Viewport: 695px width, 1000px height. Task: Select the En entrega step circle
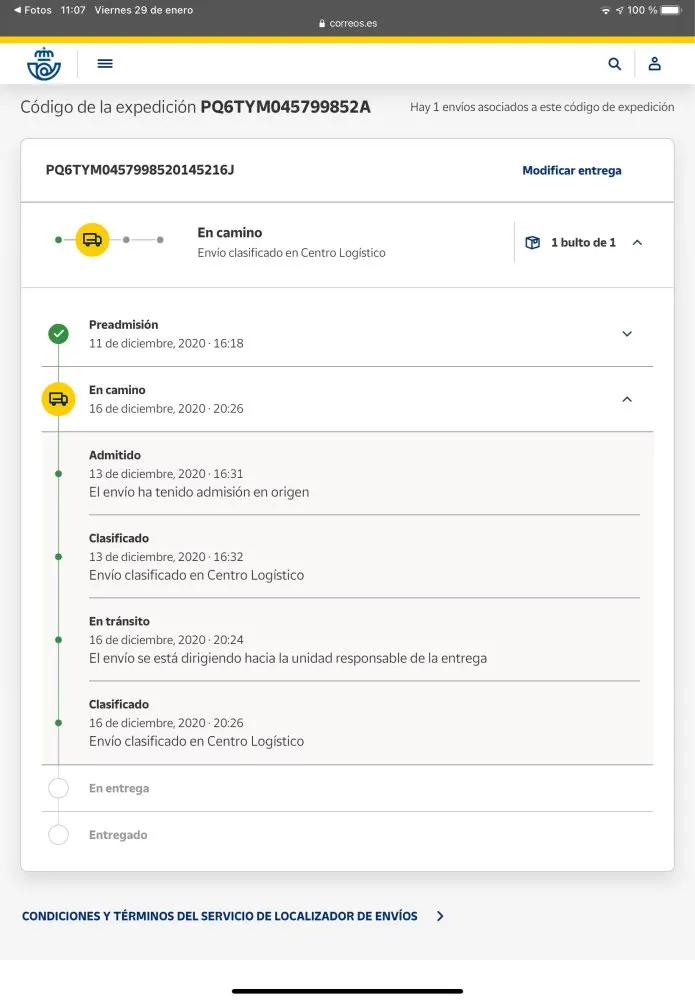pos(59,788)
